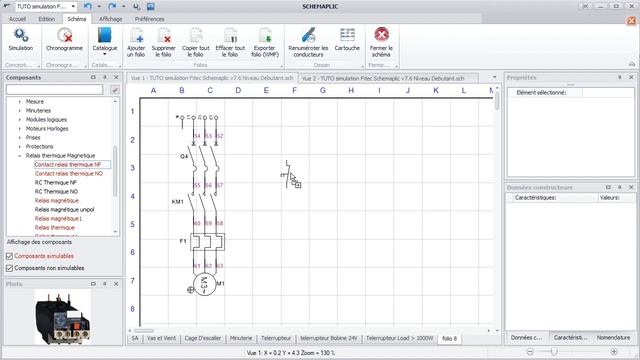Toggle Composants non simulables checkbox
The image size is (640, 360).
[x=9, y=268]
